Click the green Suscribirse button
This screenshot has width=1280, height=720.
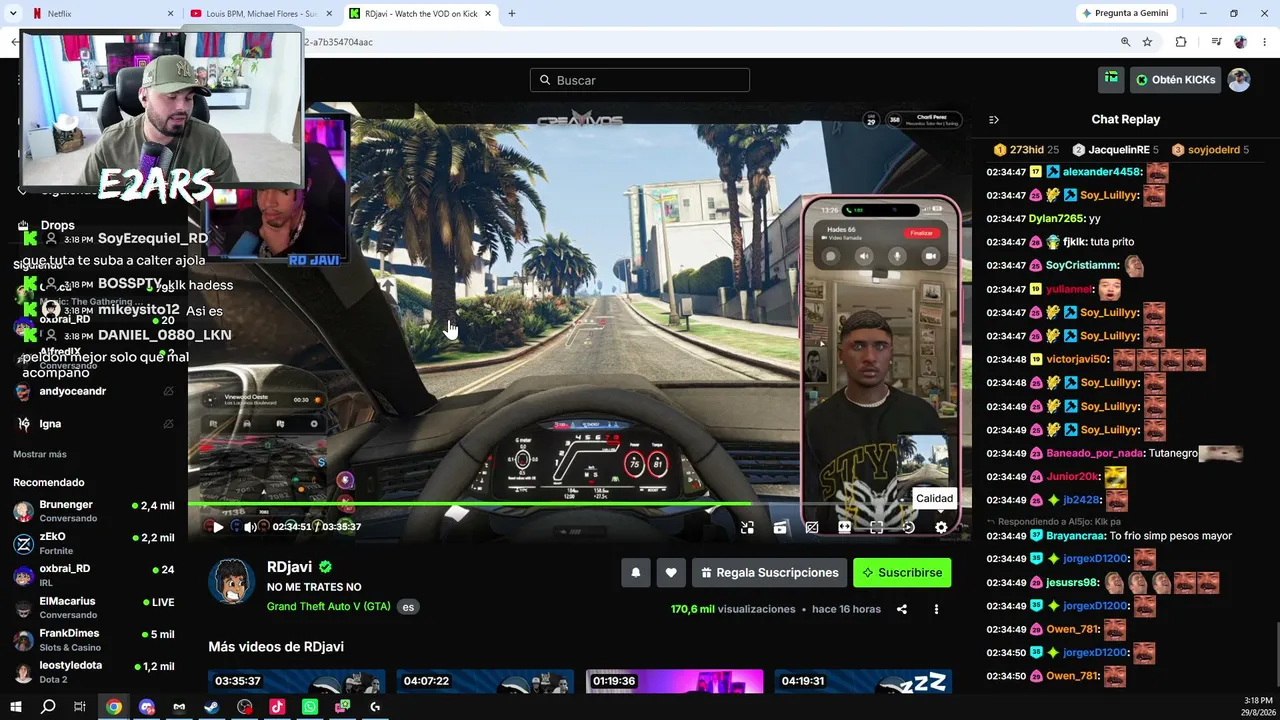point(902,573)
